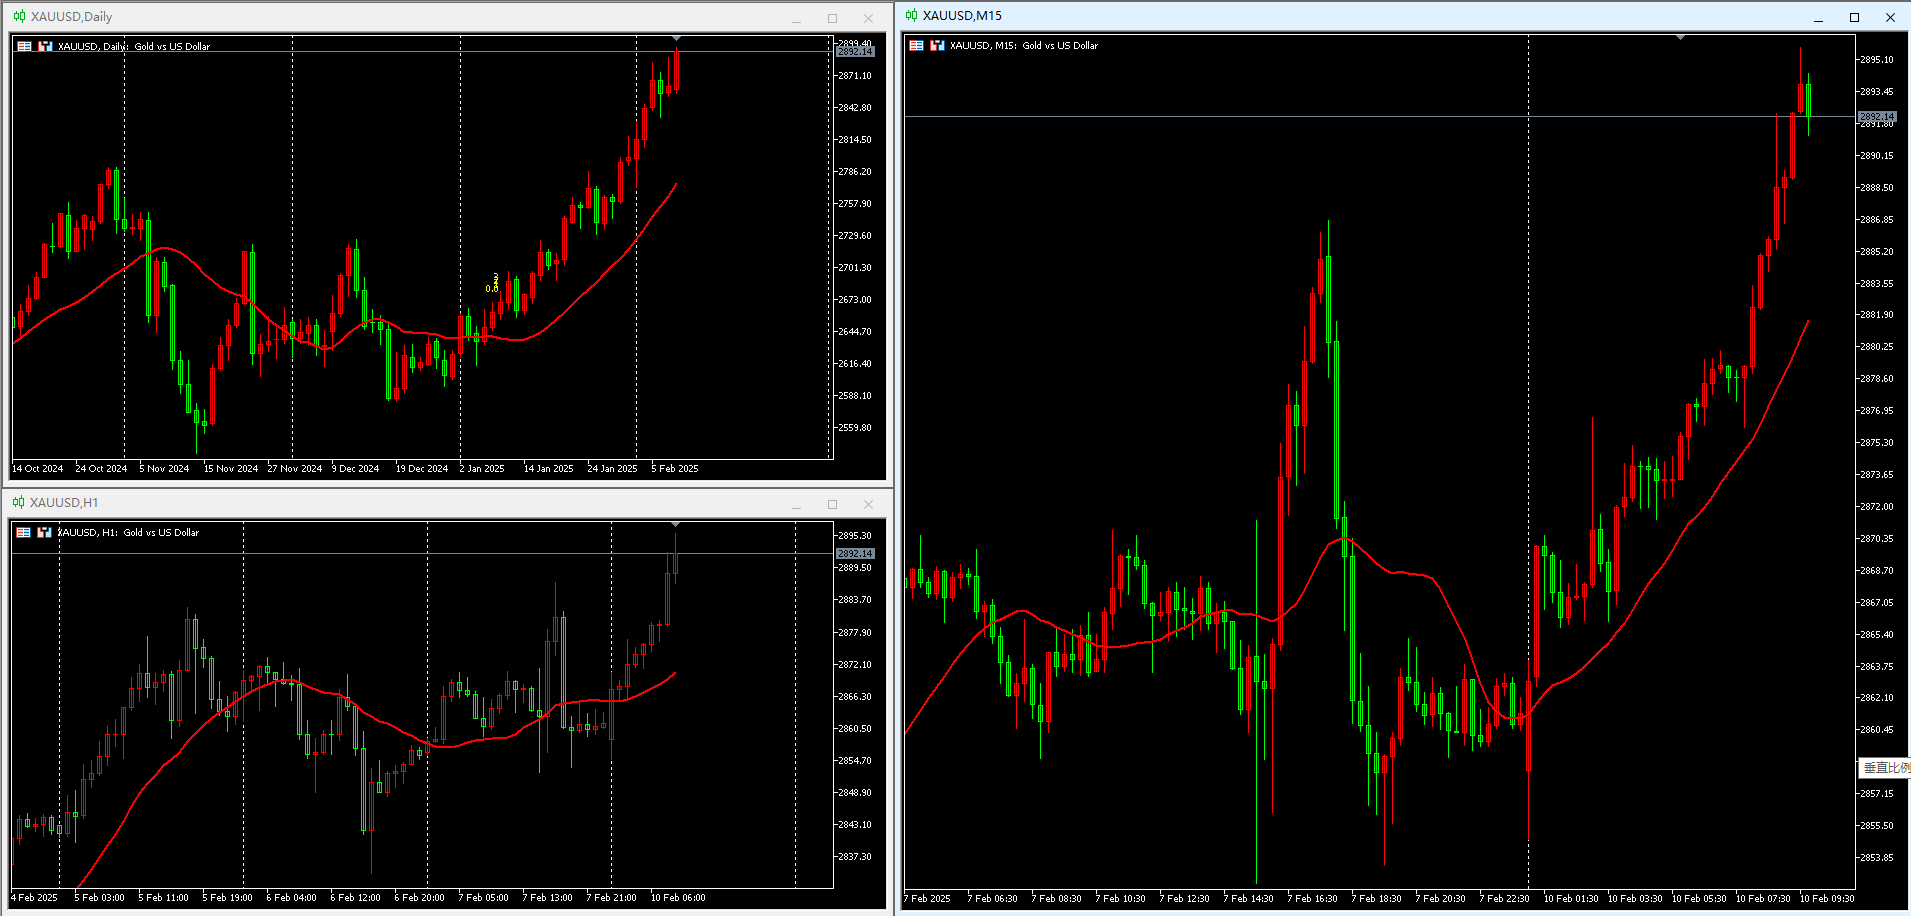1911x916 pixels.
Task: Click the 2559.80 price label on Daily scale
Action: coord(854,427)
